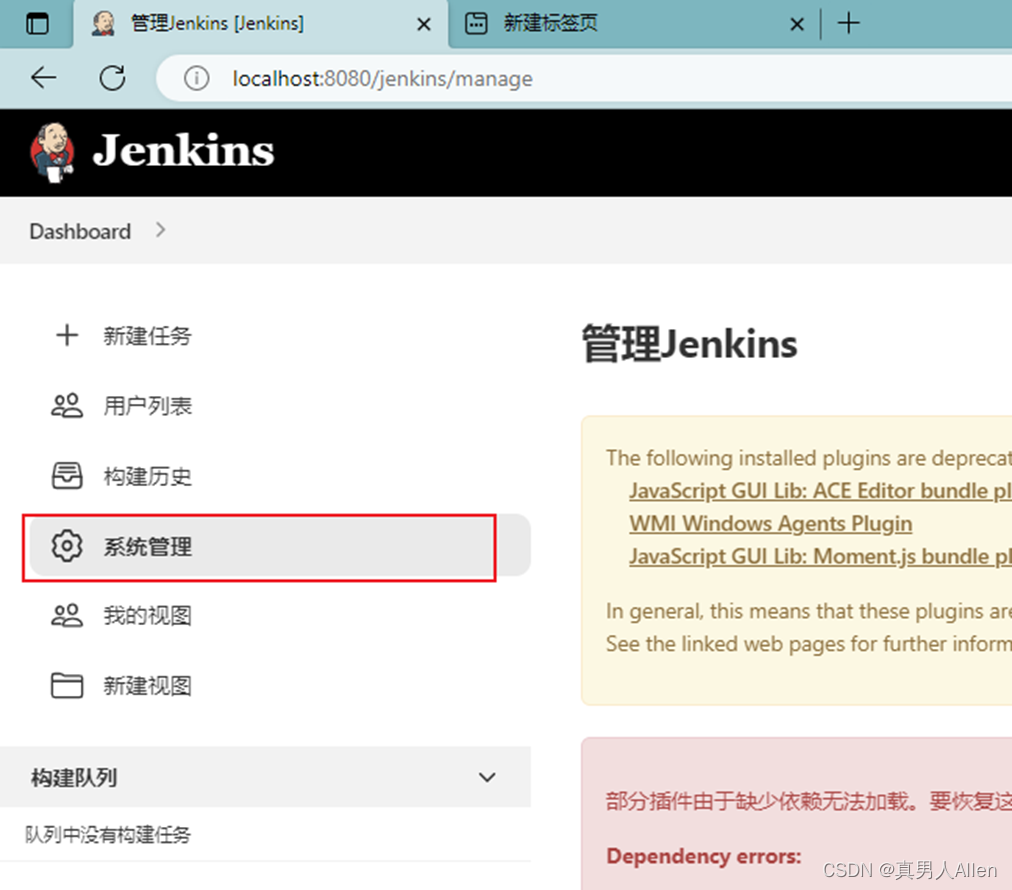Image resolution: width=1012 pixels, height=890 pixels.
Task: Open the ACE Editor bundle plugin link
Action: click(x=820, y=490)
